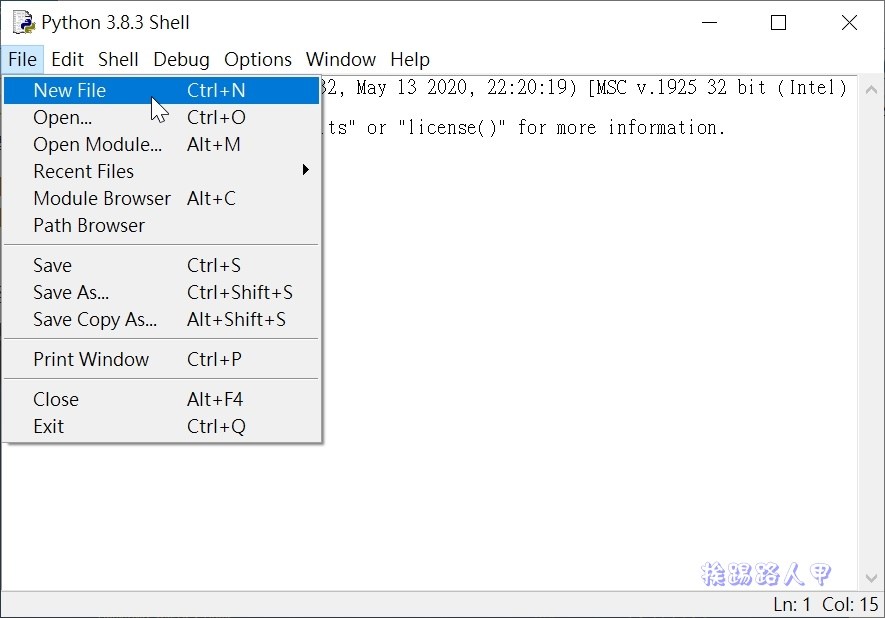885x618 pixels.
Task: Click the 'May 13 2020' text in shell
Action: pos(412,87)
